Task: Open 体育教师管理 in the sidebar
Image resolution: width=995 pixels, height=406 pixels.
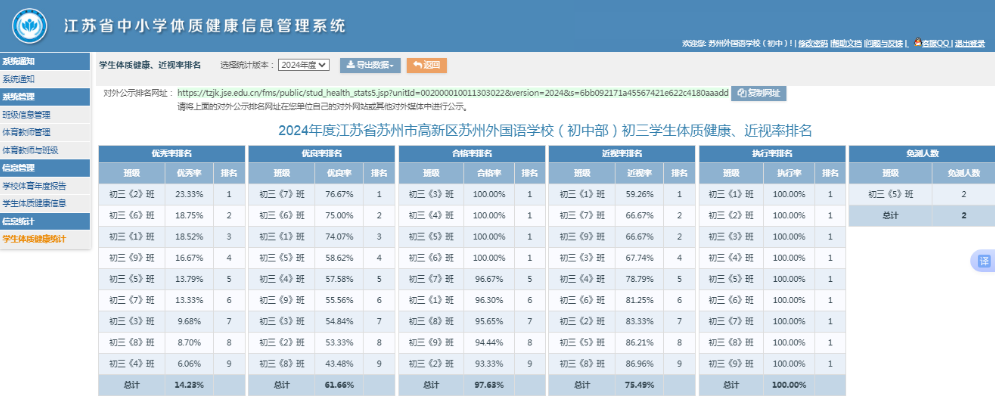Action: point(27,131)
